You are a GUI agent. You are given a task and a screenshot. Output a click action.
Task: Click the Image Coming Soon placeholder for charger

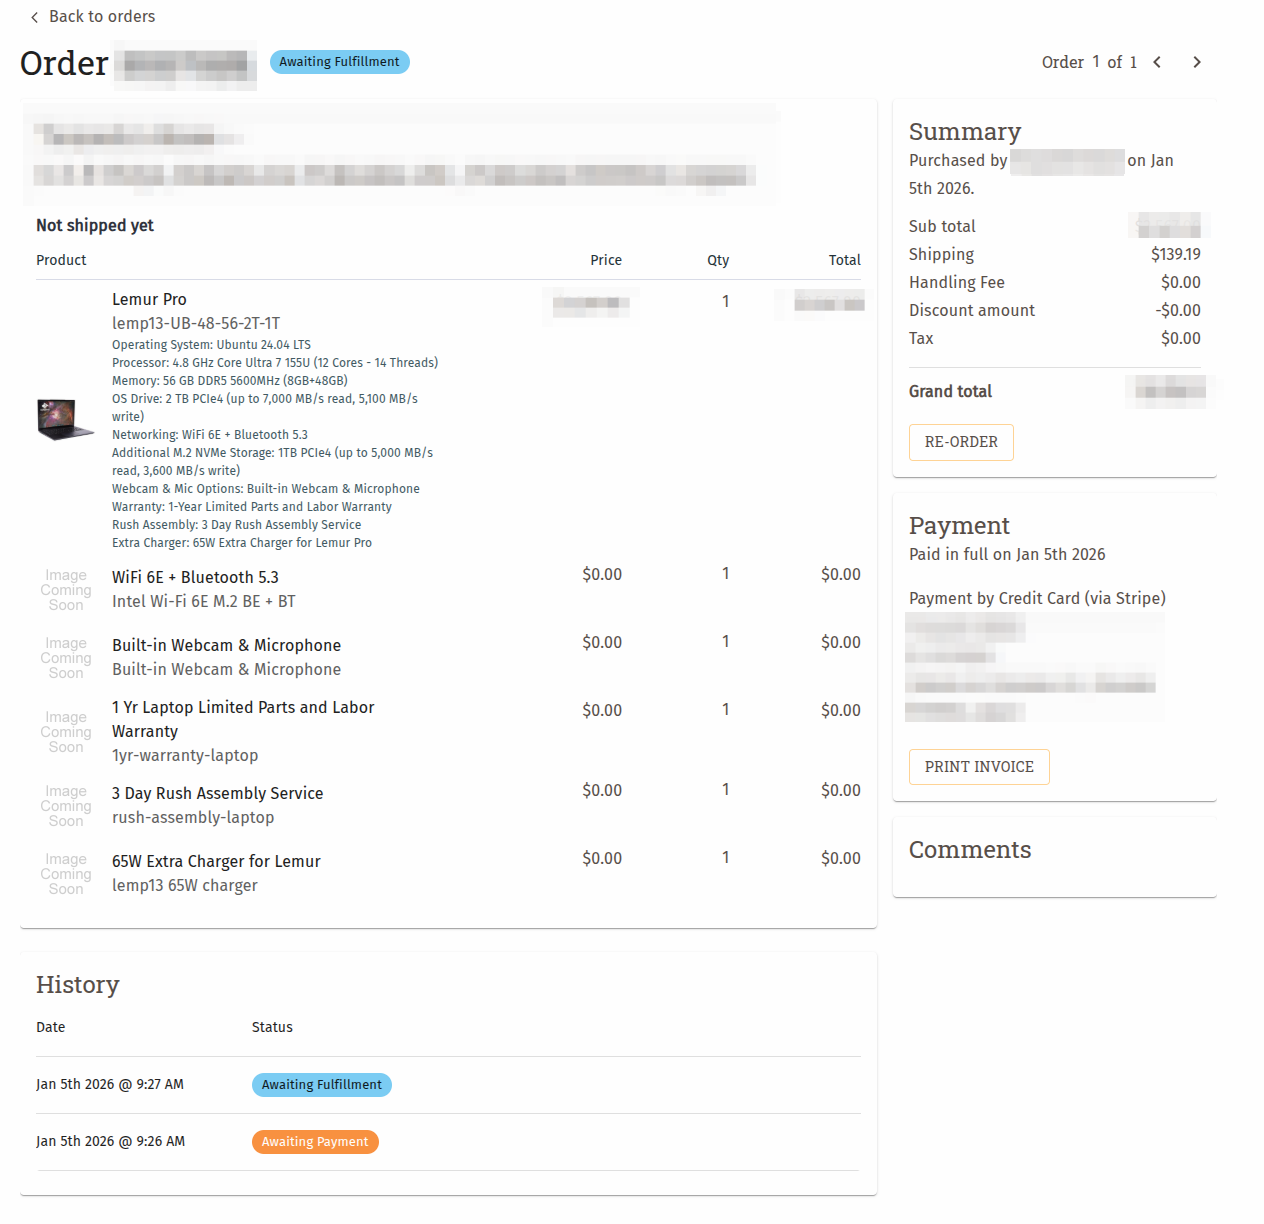(x=64, y=873)
